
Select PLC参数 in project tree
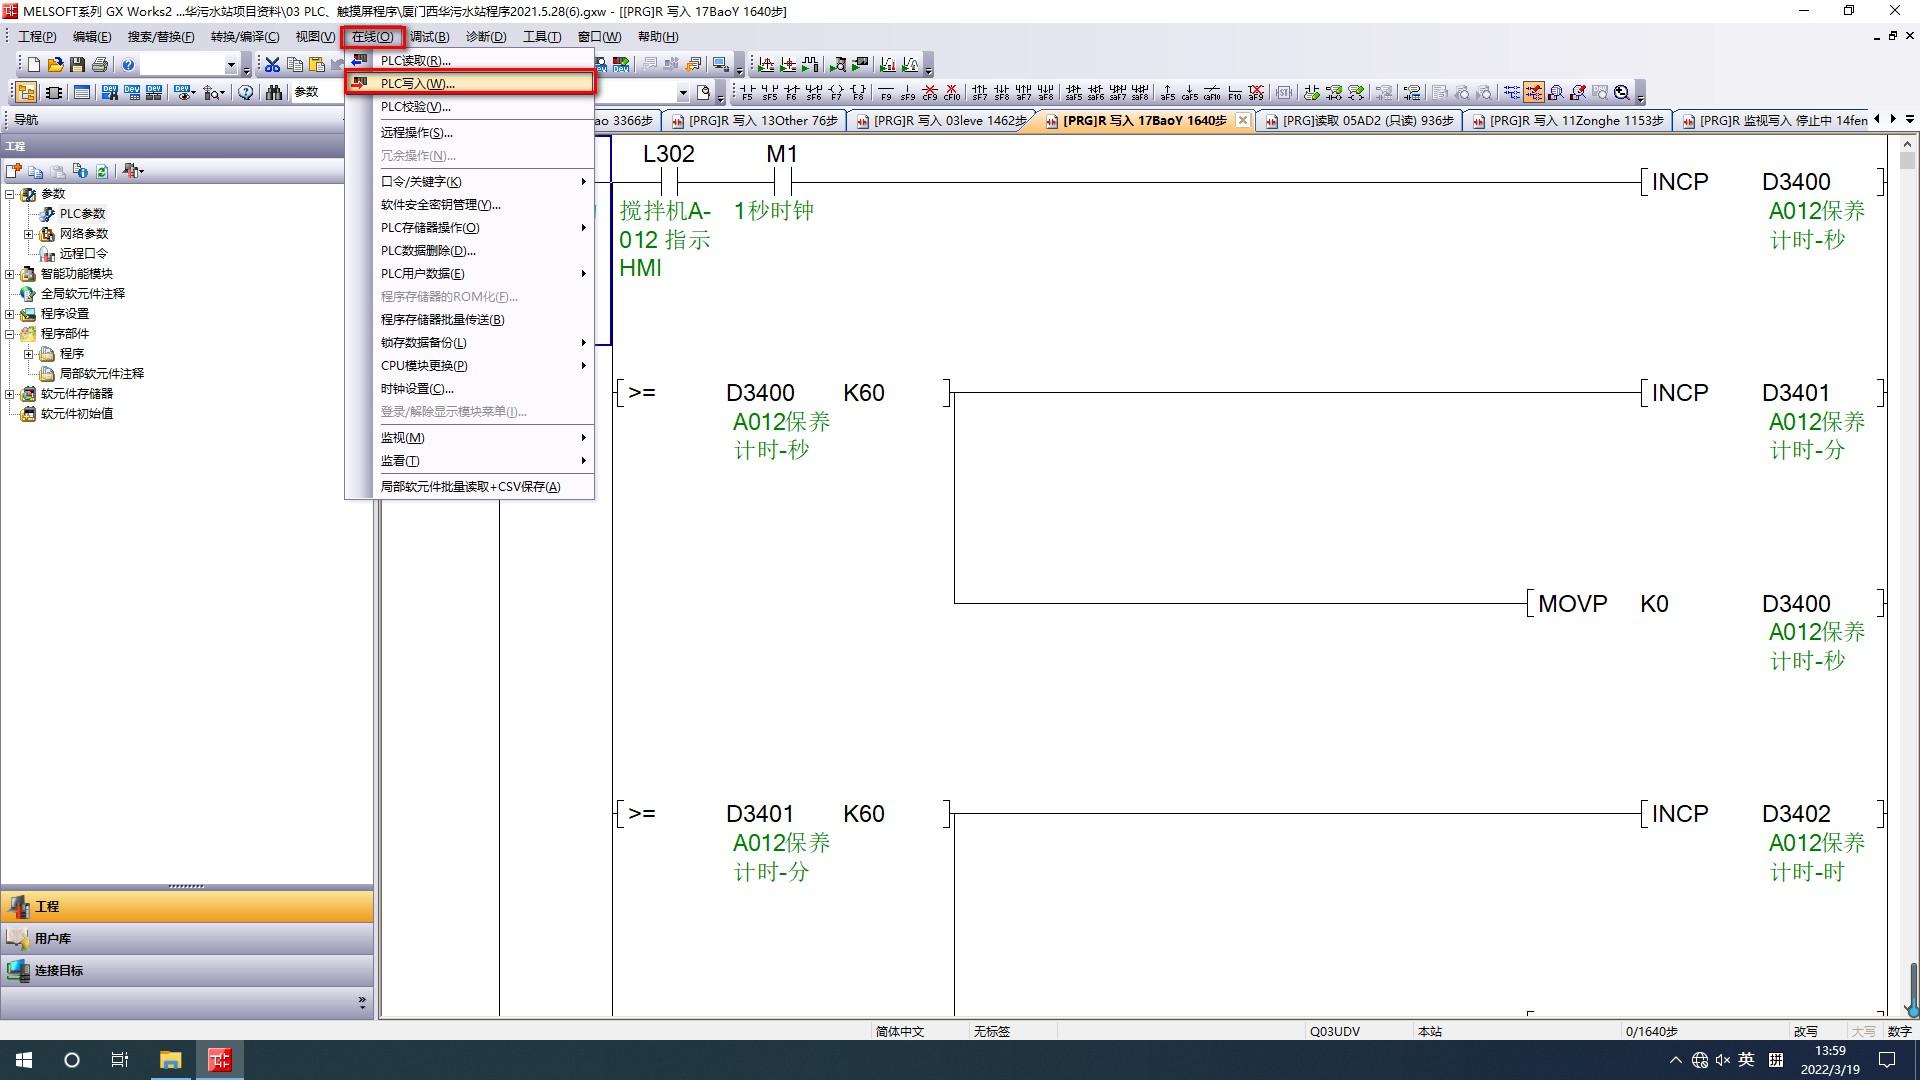pyautogui.click(x=82, y=214)
